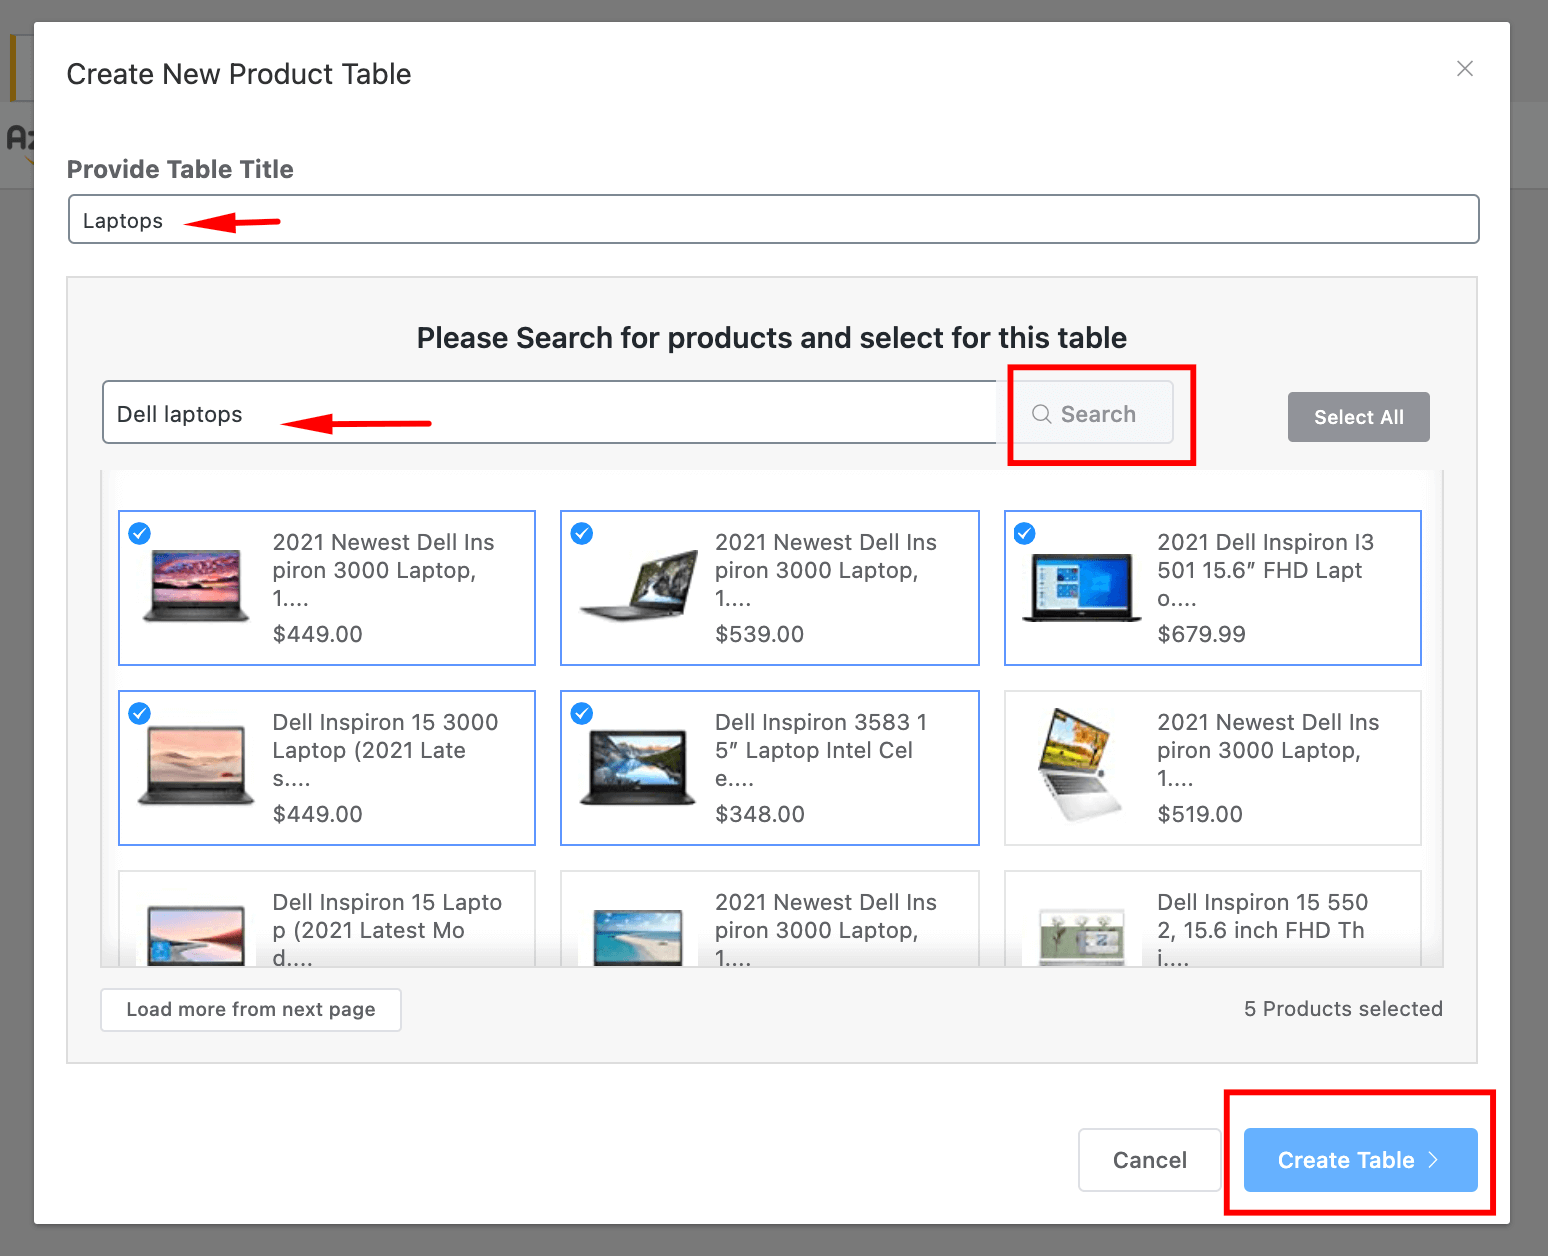Click the $348.00 price text
The height and width of the screenshot is (1256, 1548).
[x=760, y=814]
